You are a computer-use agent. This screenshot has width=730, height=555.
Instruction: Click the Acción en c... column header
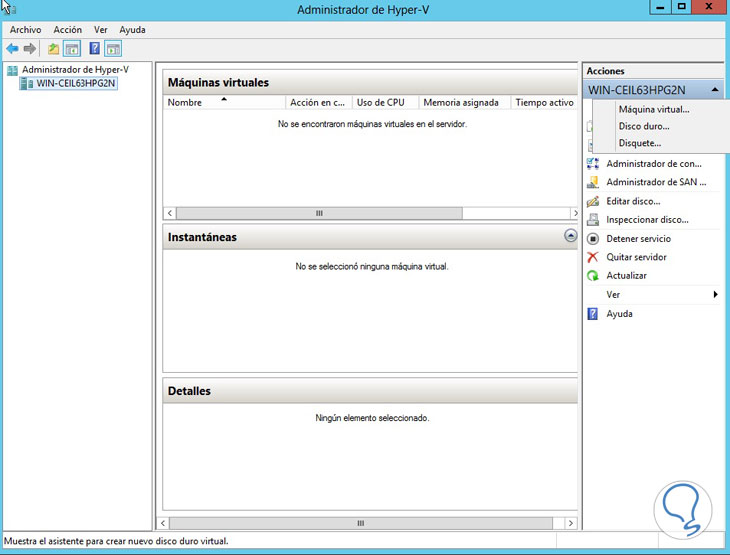[x=318, y=102]
